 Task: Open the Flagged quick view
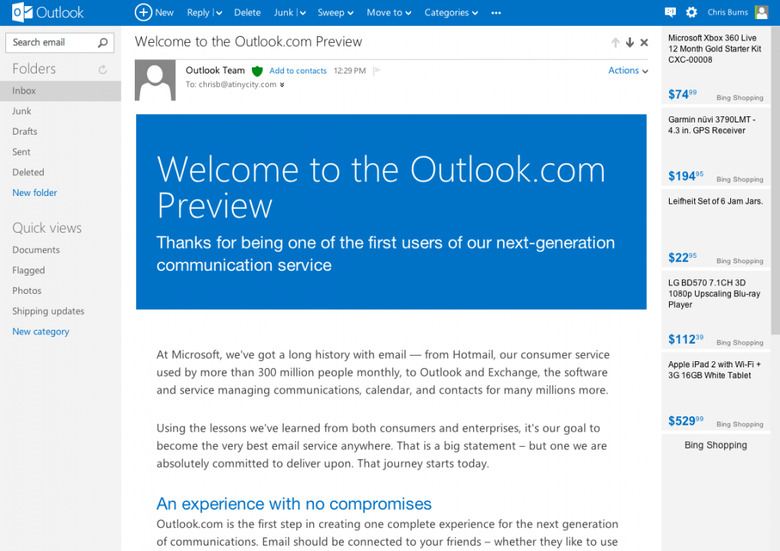pos(28,270)
